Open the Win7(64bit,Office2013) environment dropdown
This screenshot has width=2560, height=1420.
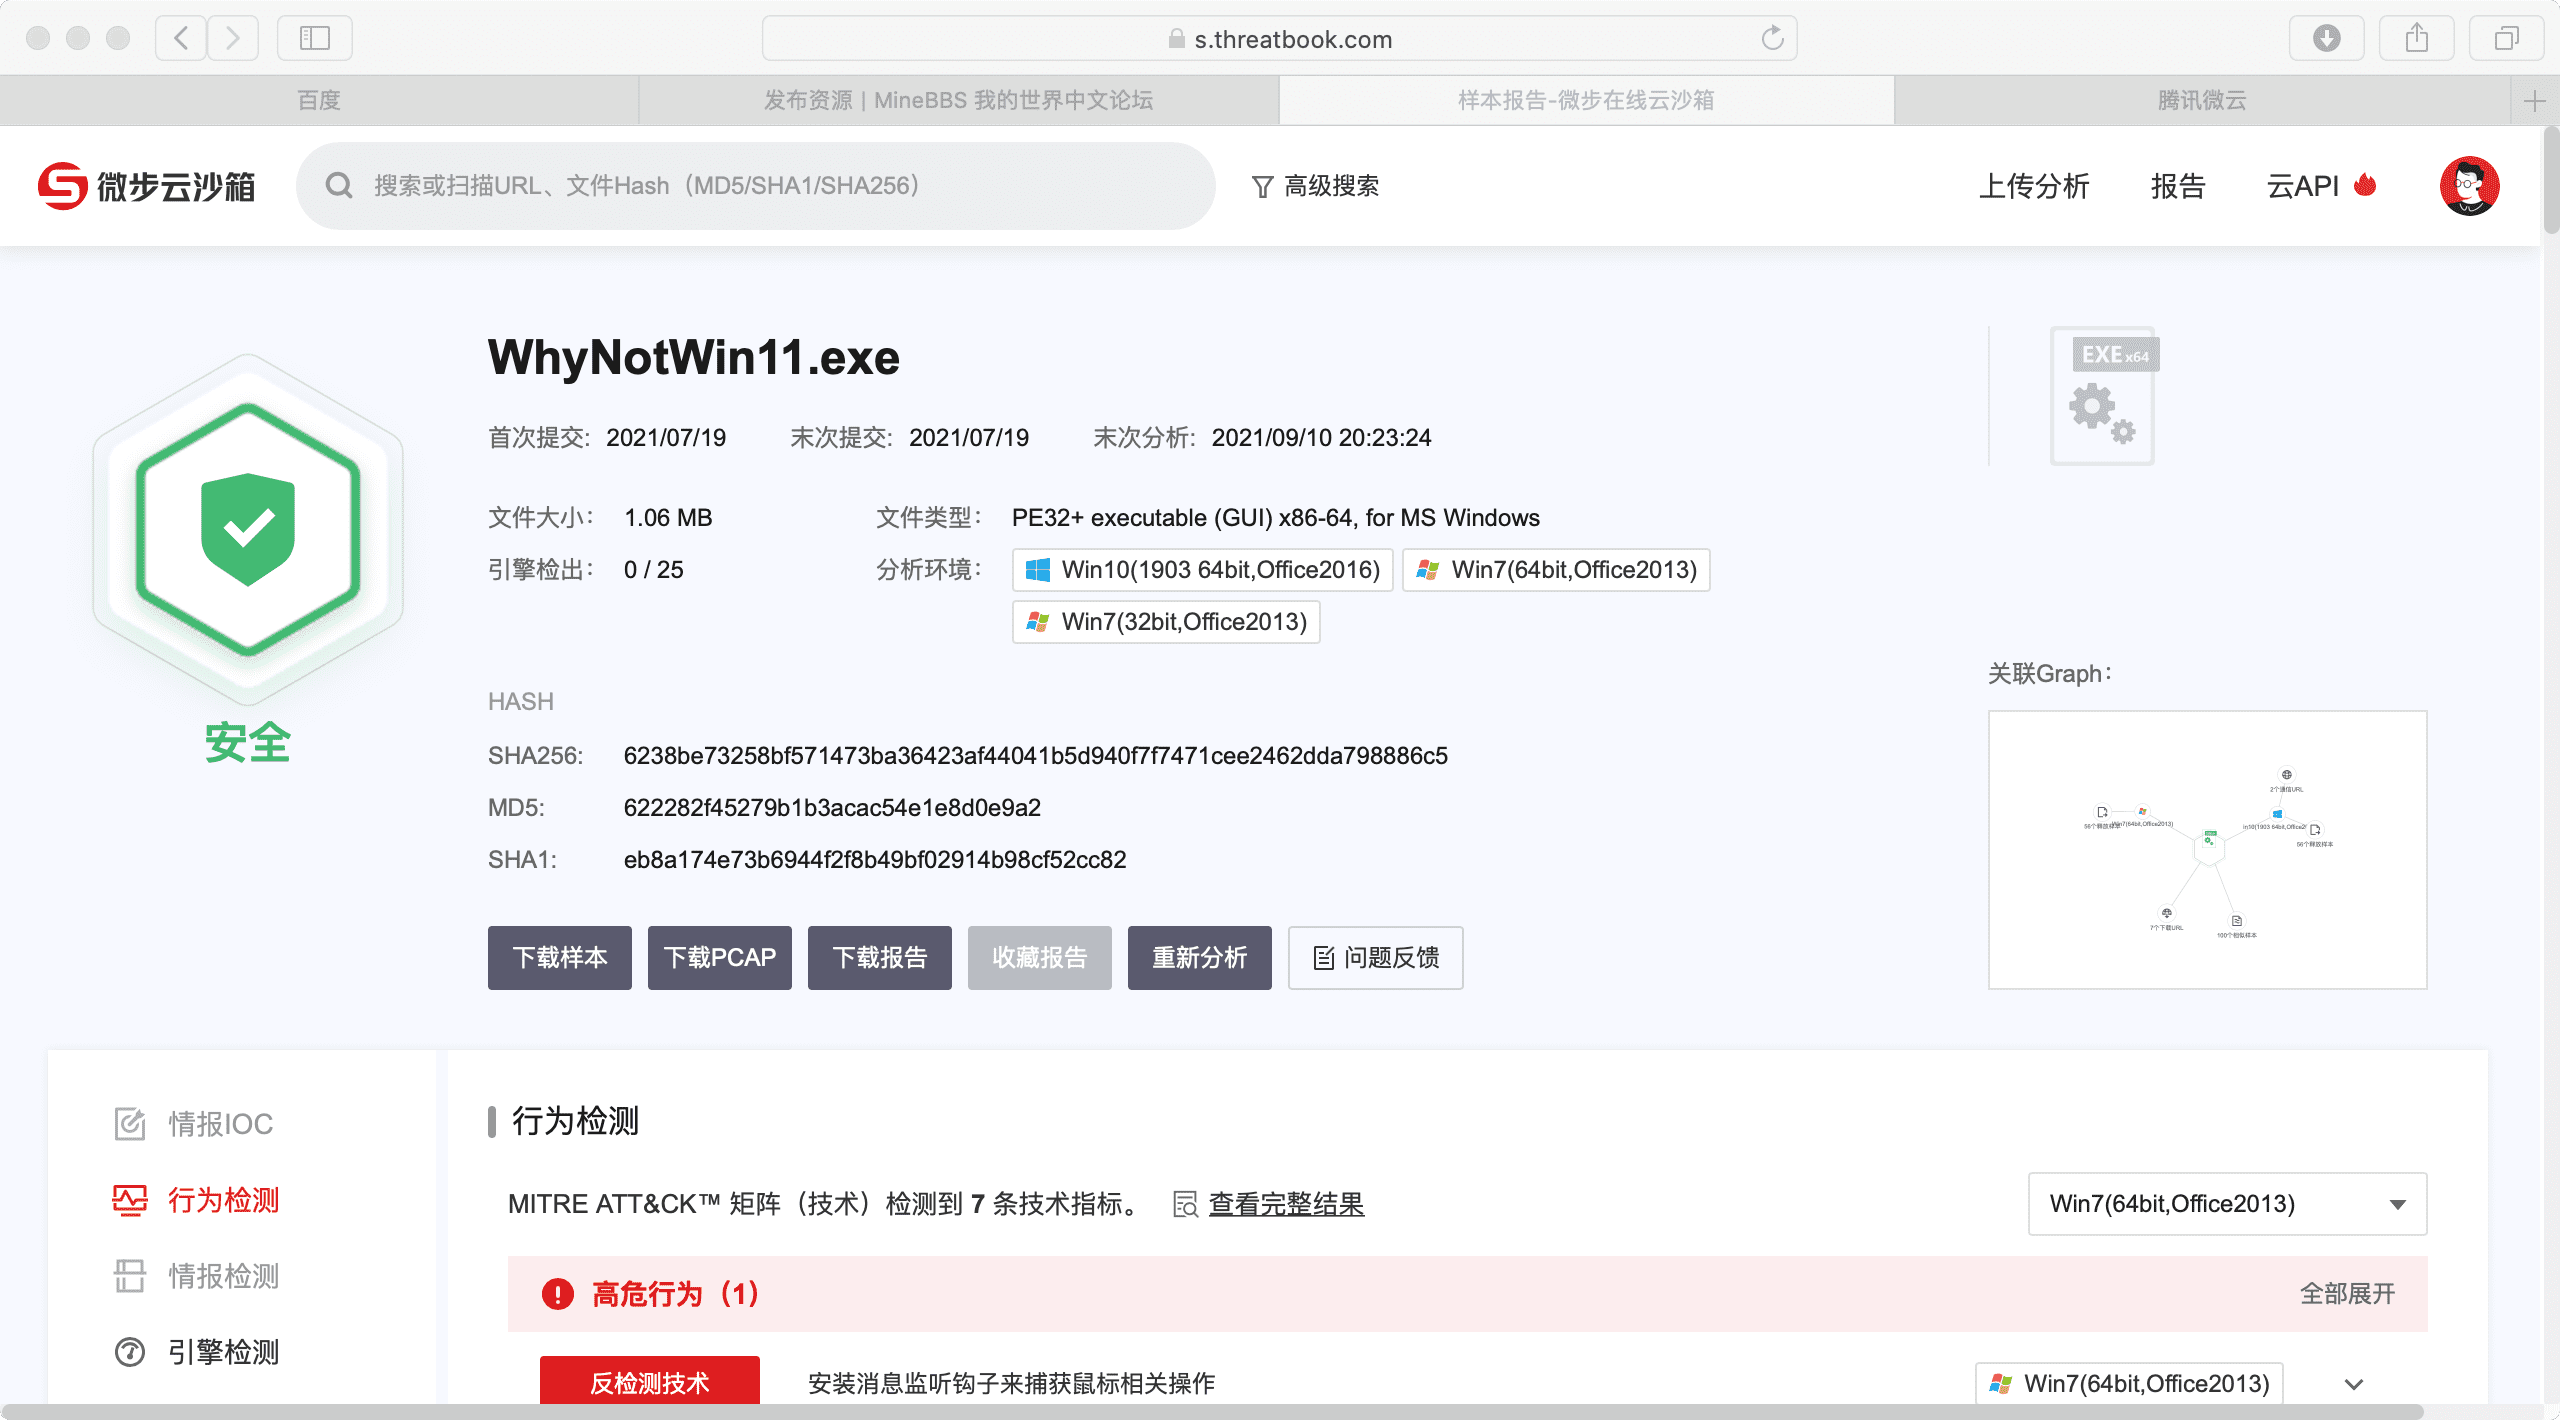(x=2227, y=1204)
